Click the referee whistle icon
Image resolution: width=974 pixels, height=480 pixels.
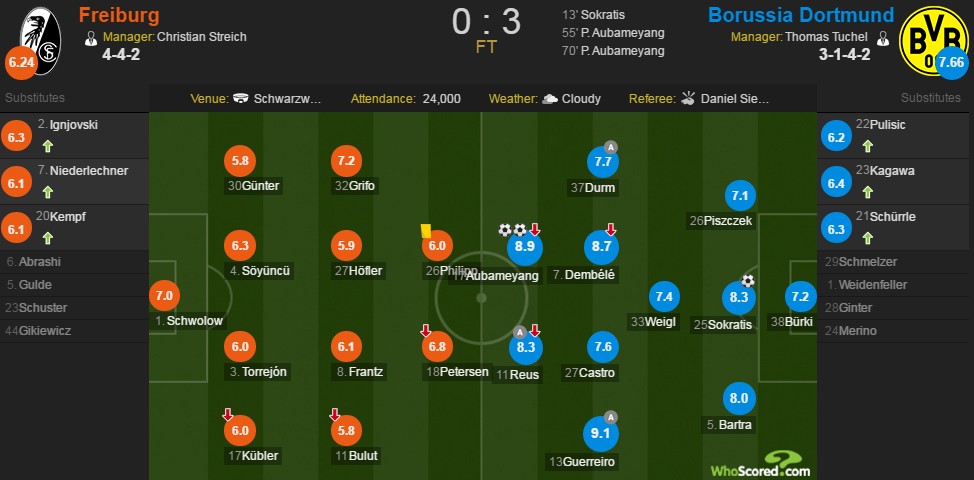click(688, 98)
